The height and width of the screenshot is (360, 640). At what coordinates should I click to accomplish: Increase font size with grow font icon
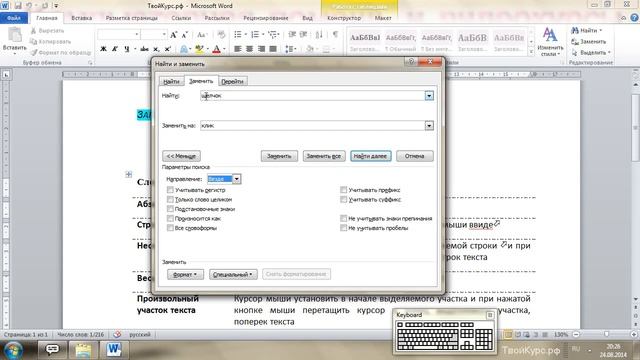tap(173, 35)
